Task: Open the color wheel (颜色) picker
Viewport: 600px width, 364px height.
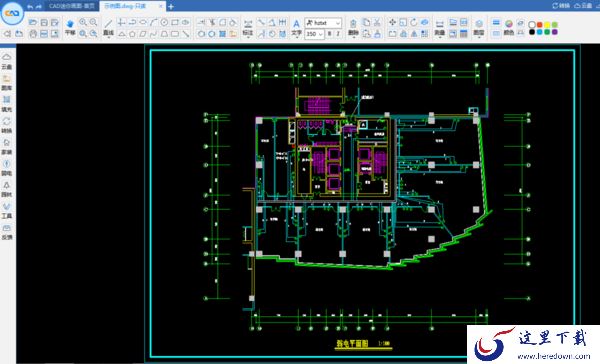Action: coord(509,28)
